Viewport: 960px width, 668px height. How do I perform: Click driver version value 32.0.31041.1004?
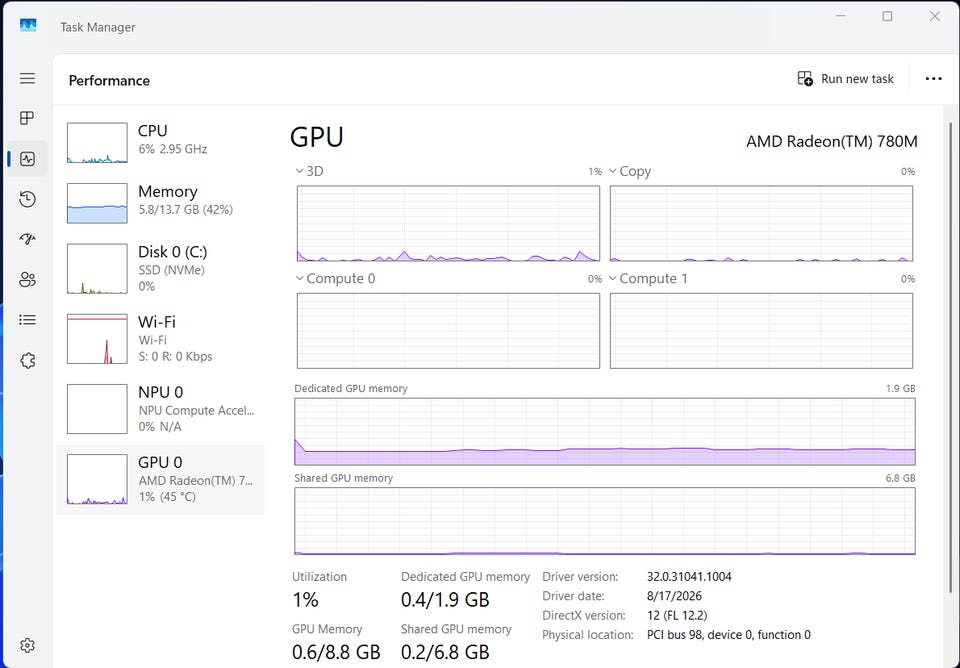pos(689,577)
